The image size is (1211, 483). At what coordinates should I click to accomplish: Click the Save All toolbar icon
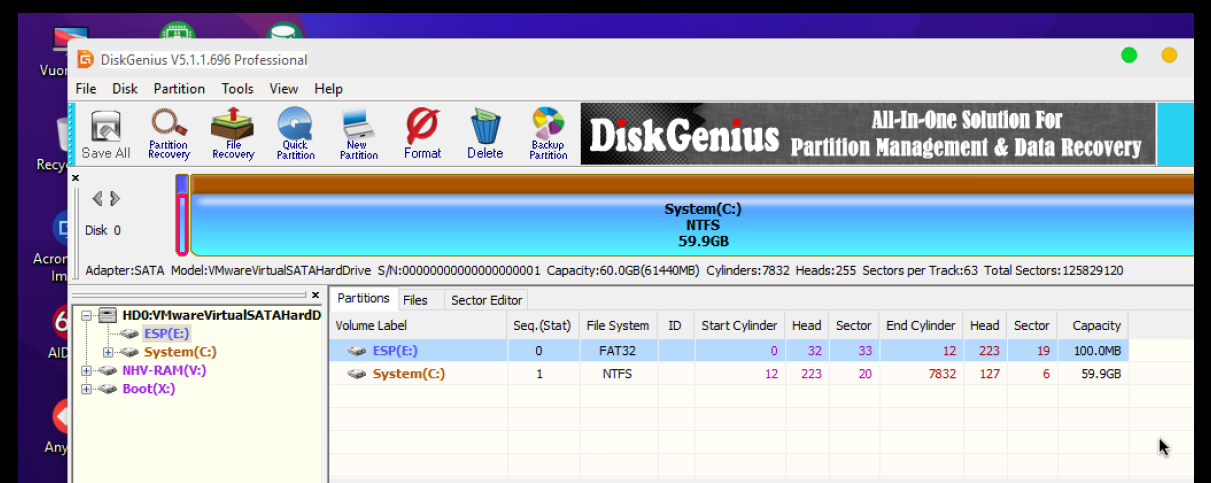point(105,134)
